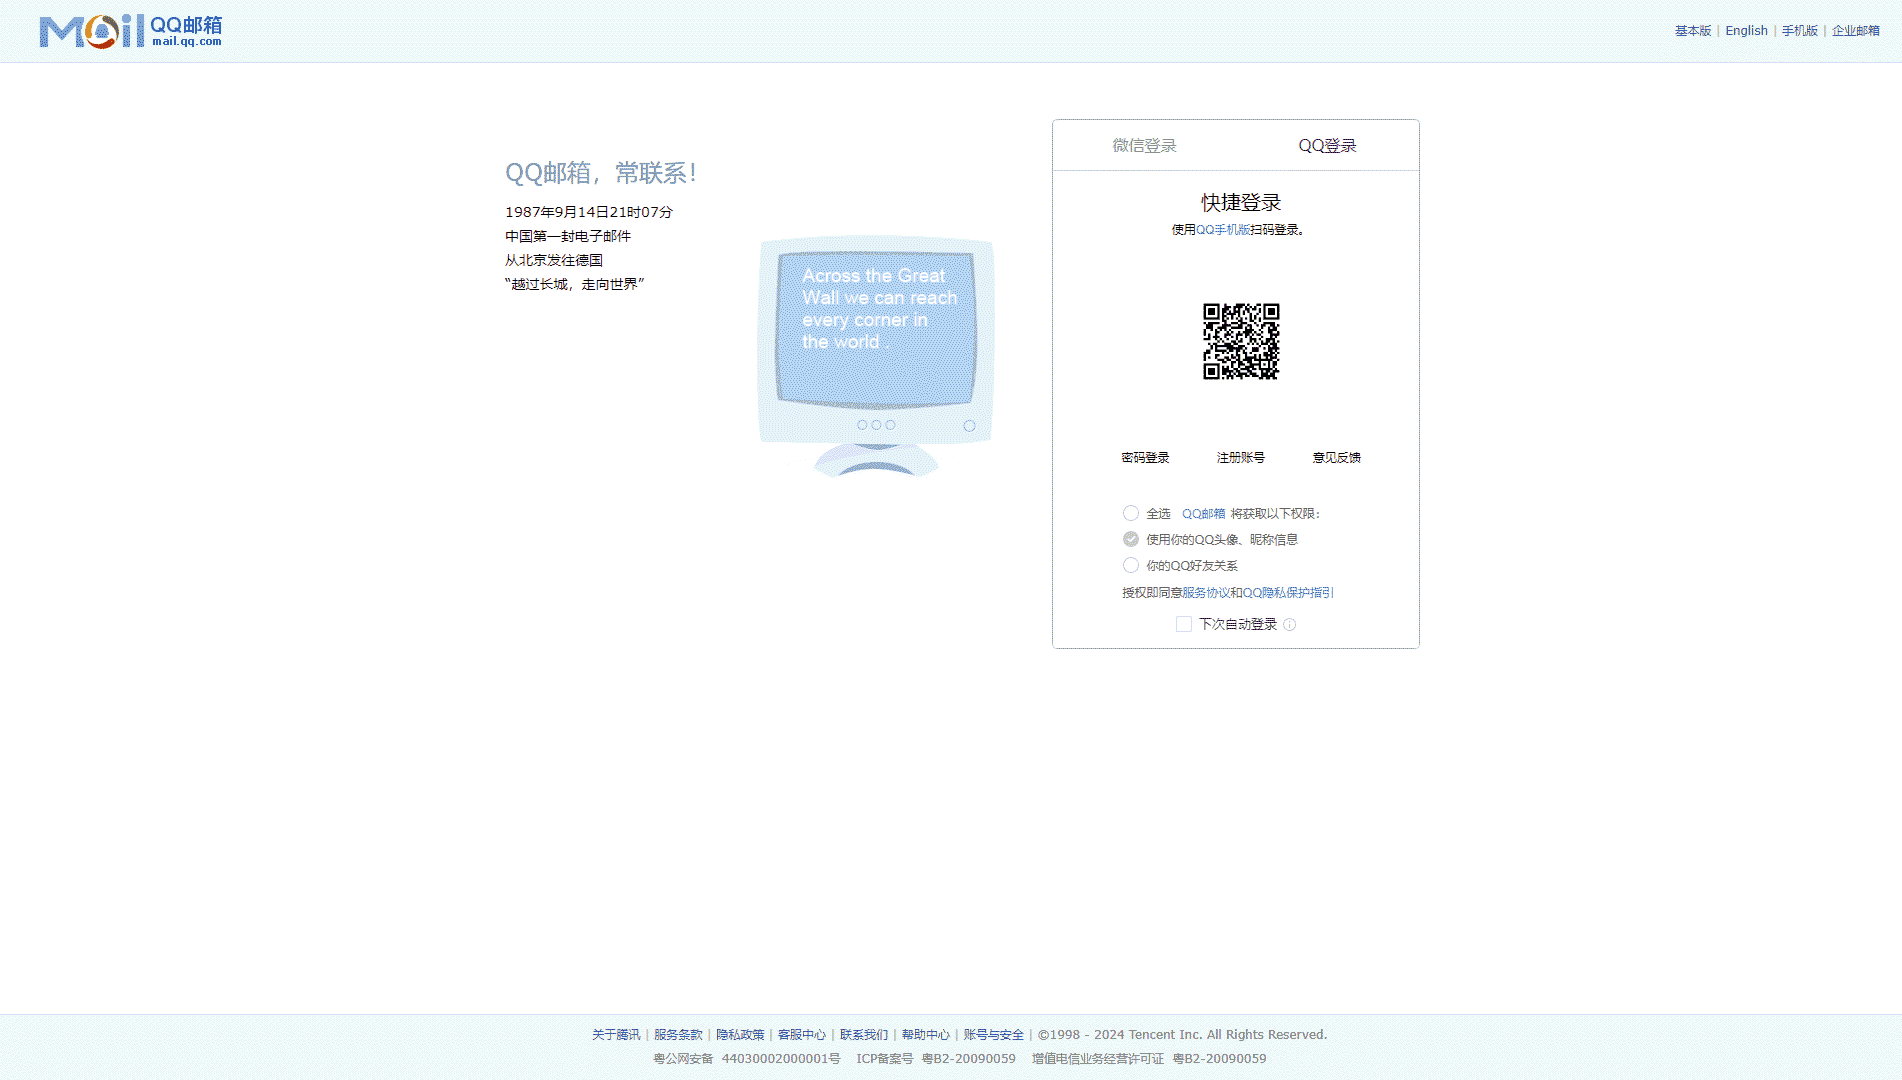
Task: Toggle 你的QQ好友关系 permission
Action: click(1131, 565)
